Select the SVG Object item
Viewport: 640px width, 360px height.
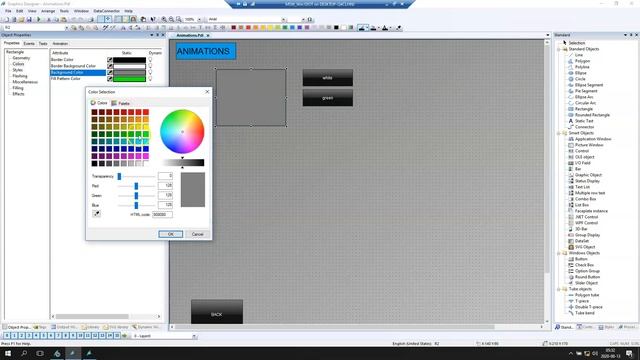click(585, 247)
